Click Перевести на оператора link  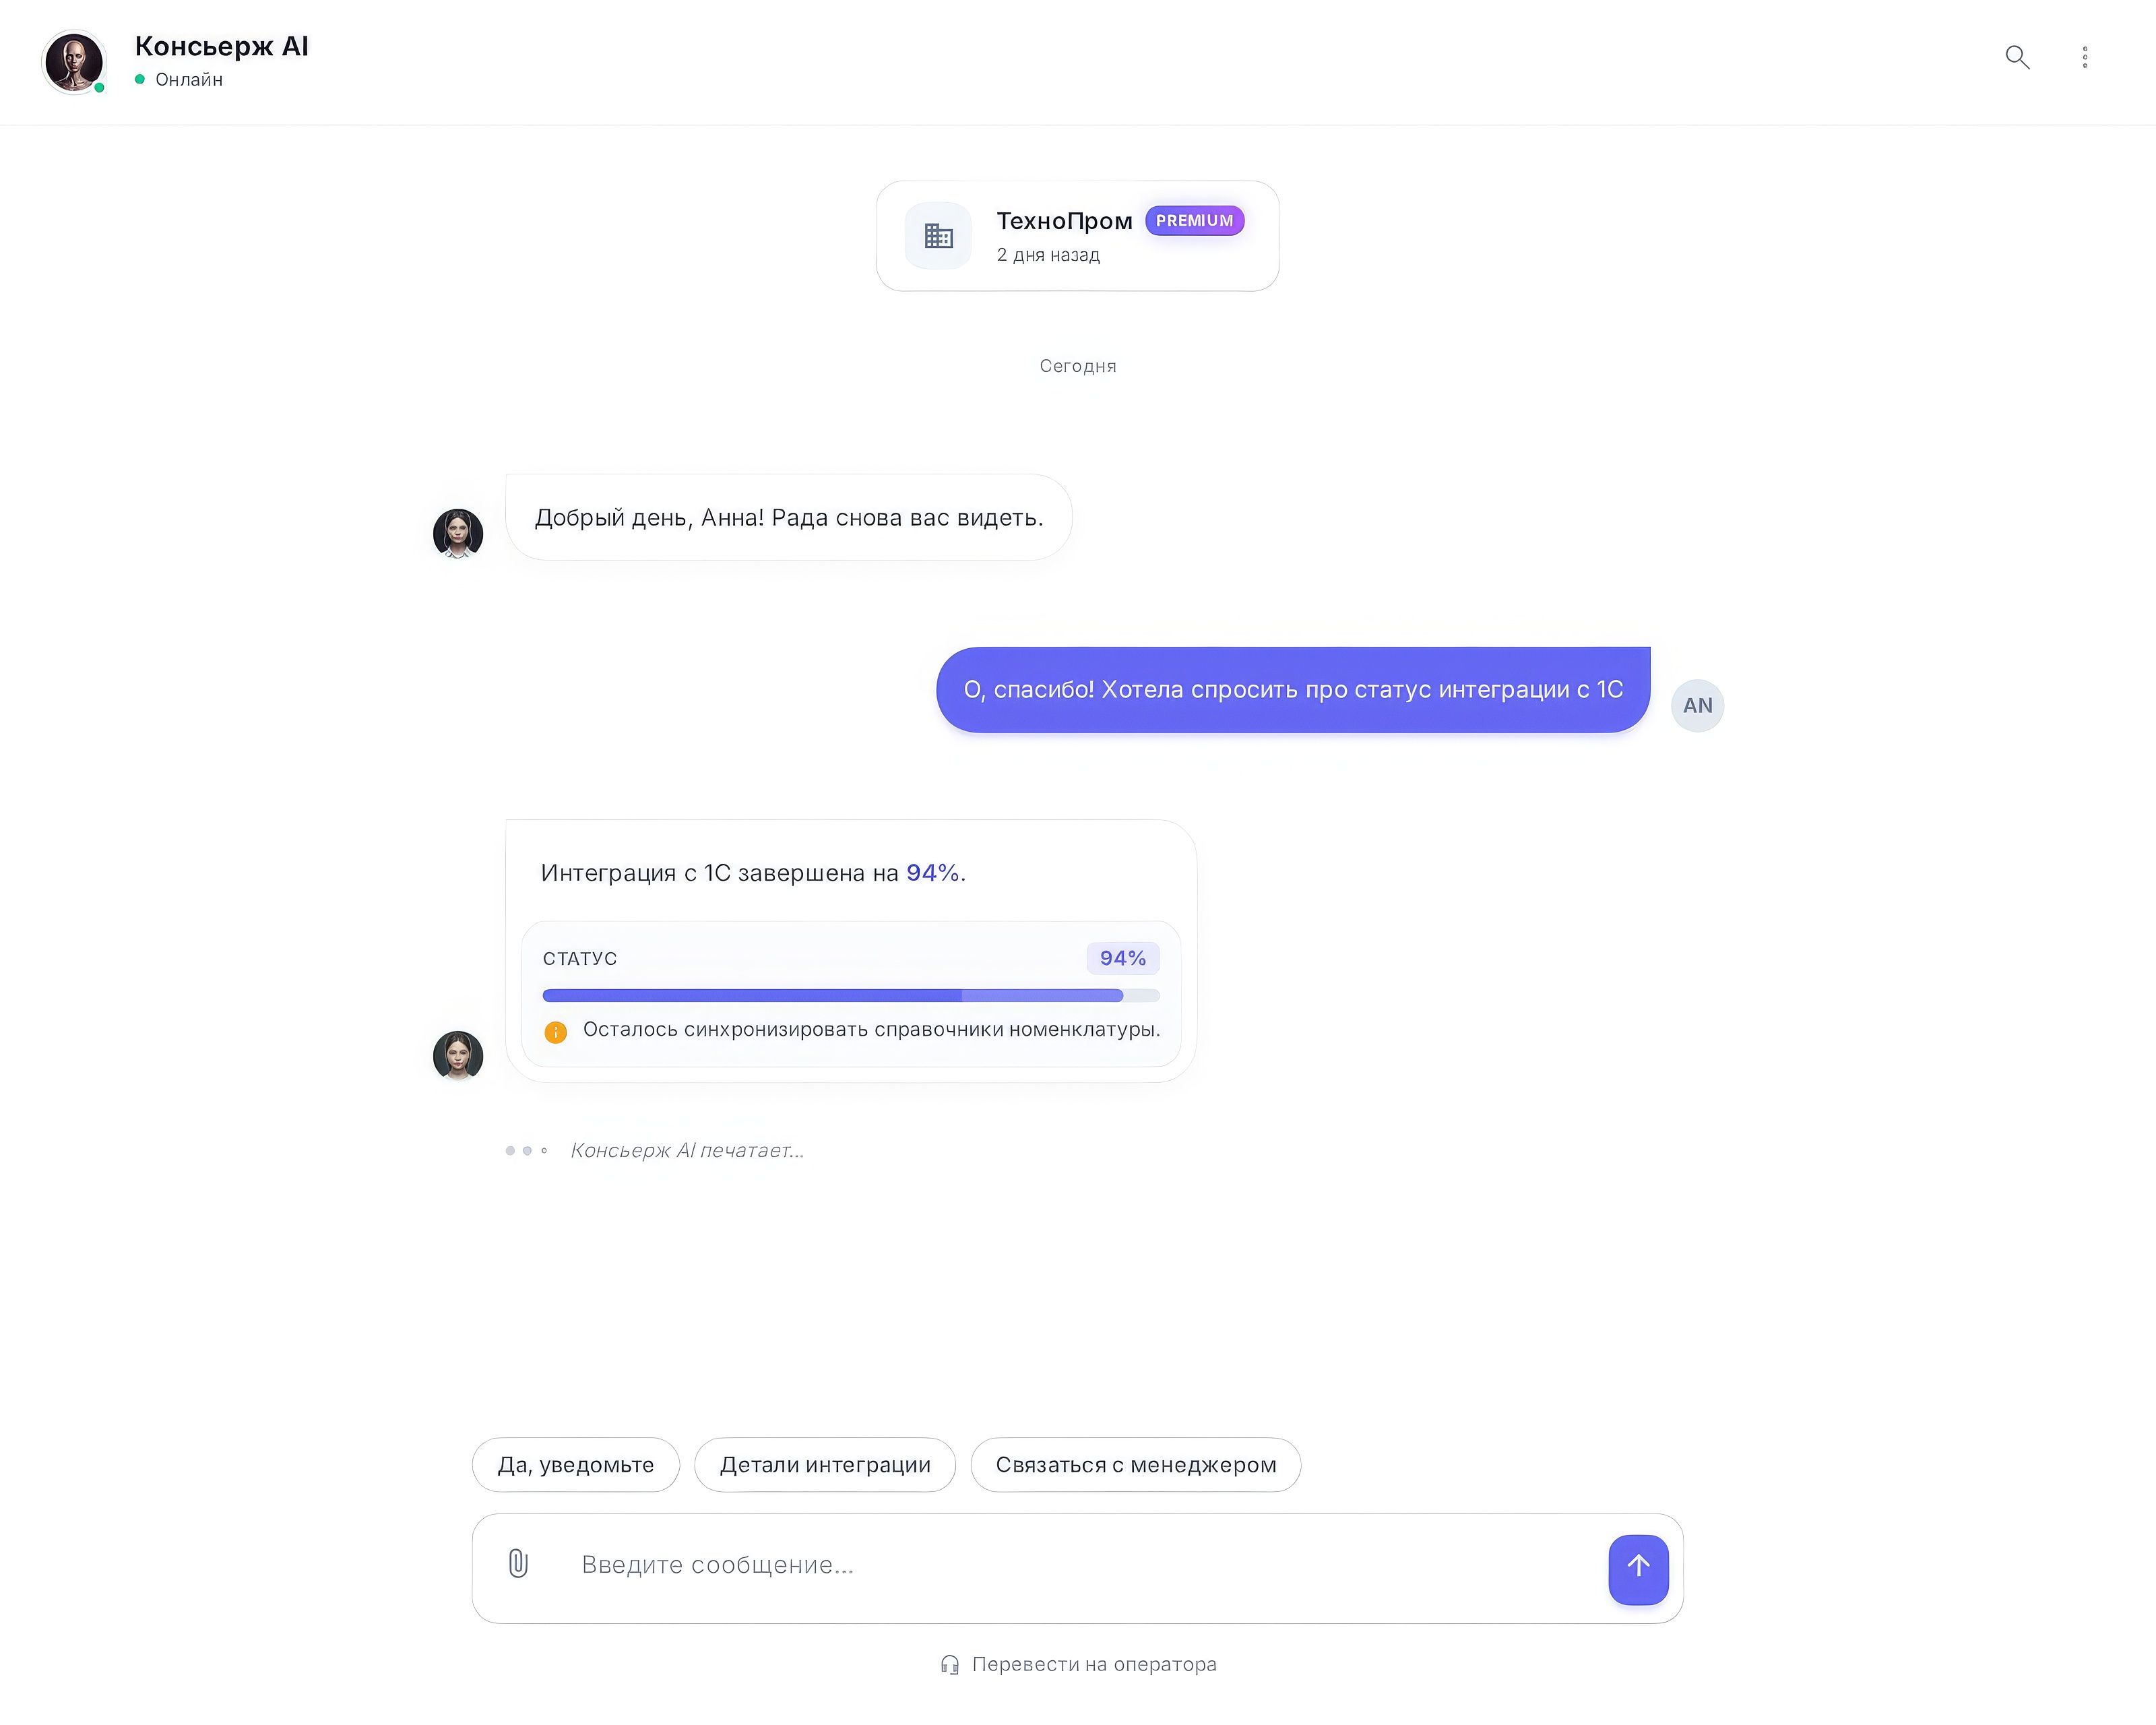coord(1094,1664)
